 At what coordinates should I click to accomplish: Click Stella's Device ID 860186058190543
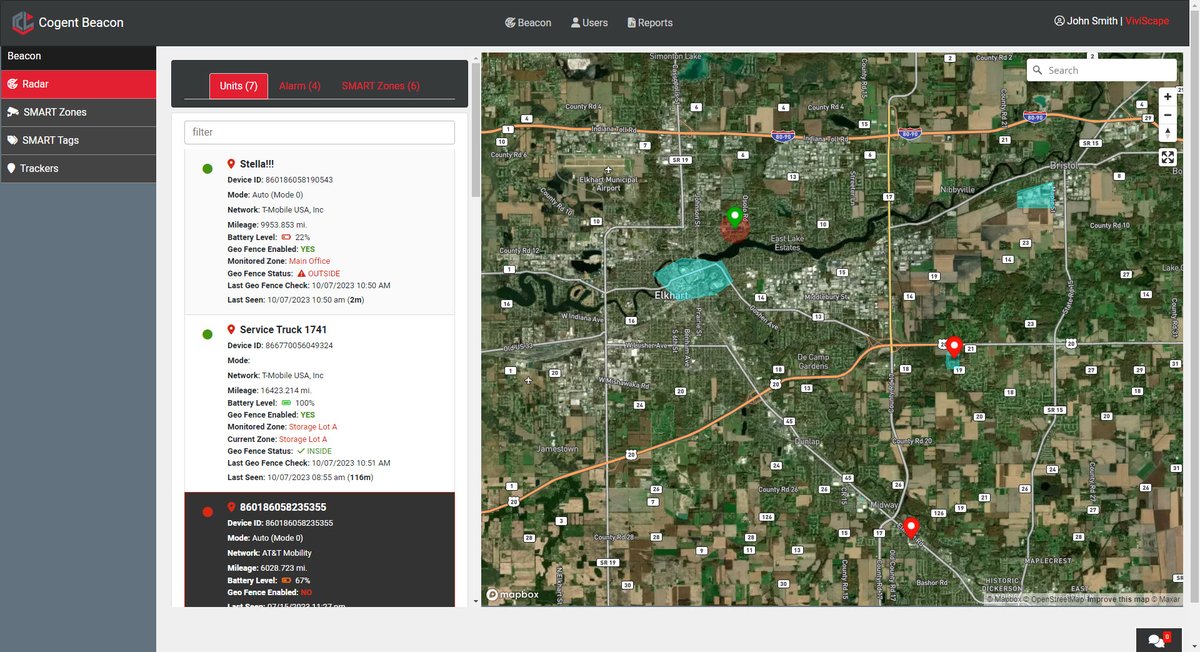(299, 180)
